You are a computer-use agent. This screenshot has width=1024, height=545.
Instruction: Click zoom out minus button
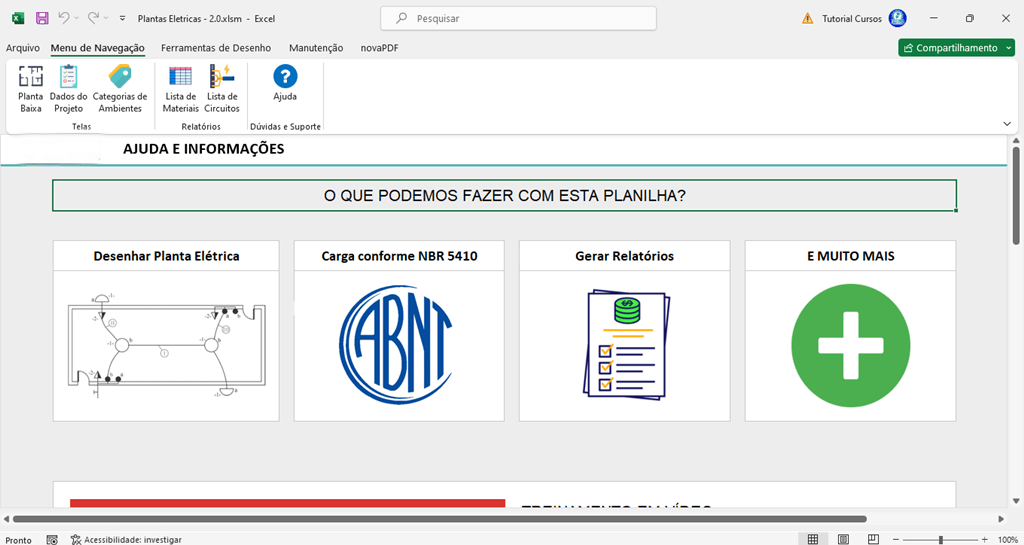coord(897,540)
